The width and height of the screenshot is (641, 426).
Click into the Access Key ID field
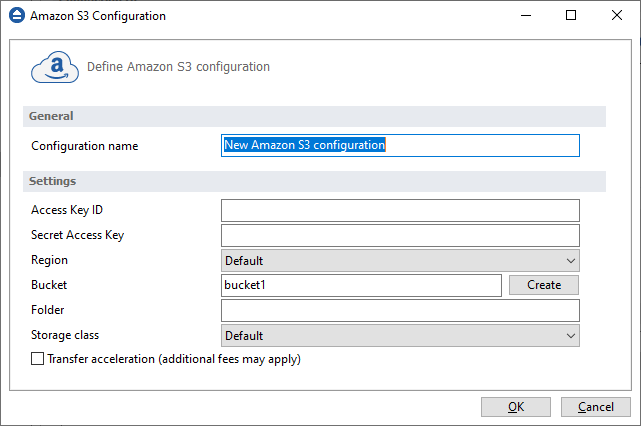(x=400, y=211)
